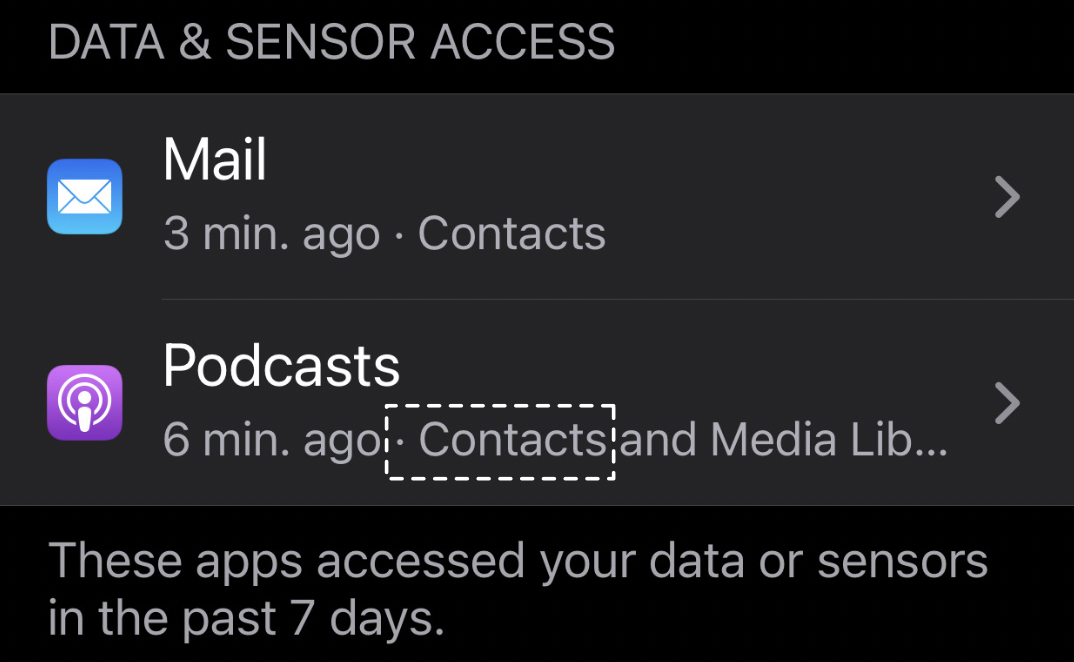Tap empty space right of Mail title
This screenshot has height=662, width=1074.
(620, 160)
